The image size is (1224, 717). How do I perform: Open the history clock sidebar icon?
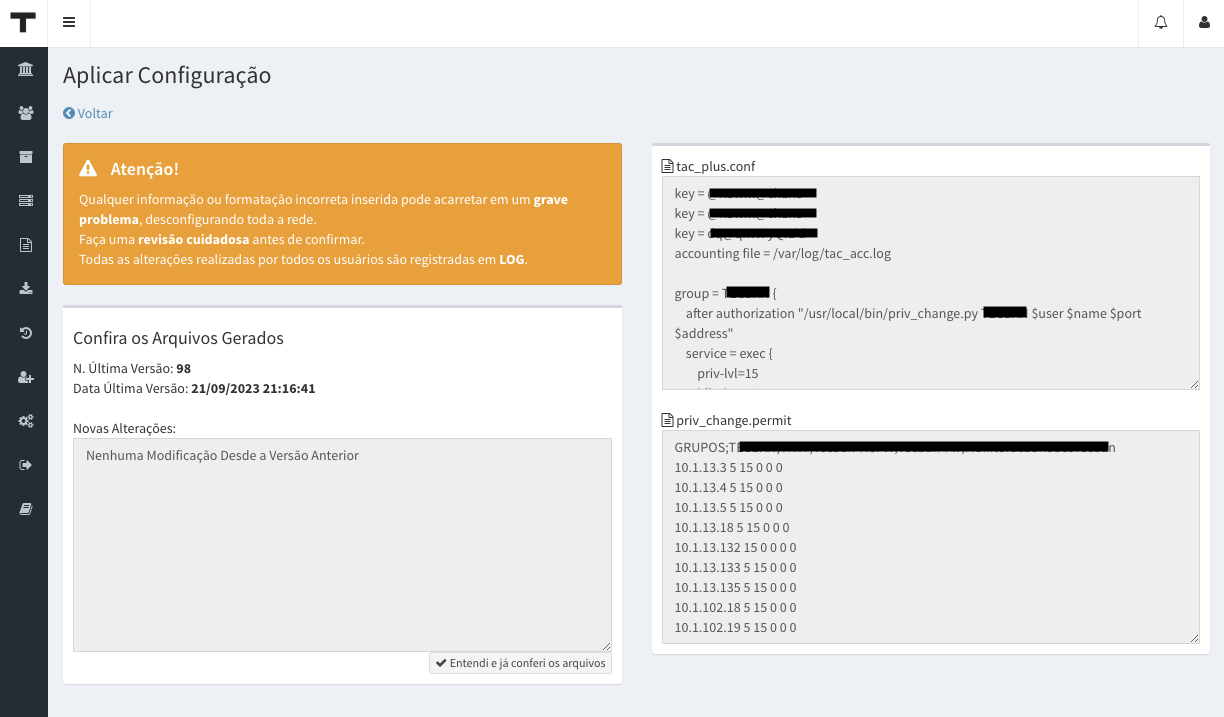25,333
